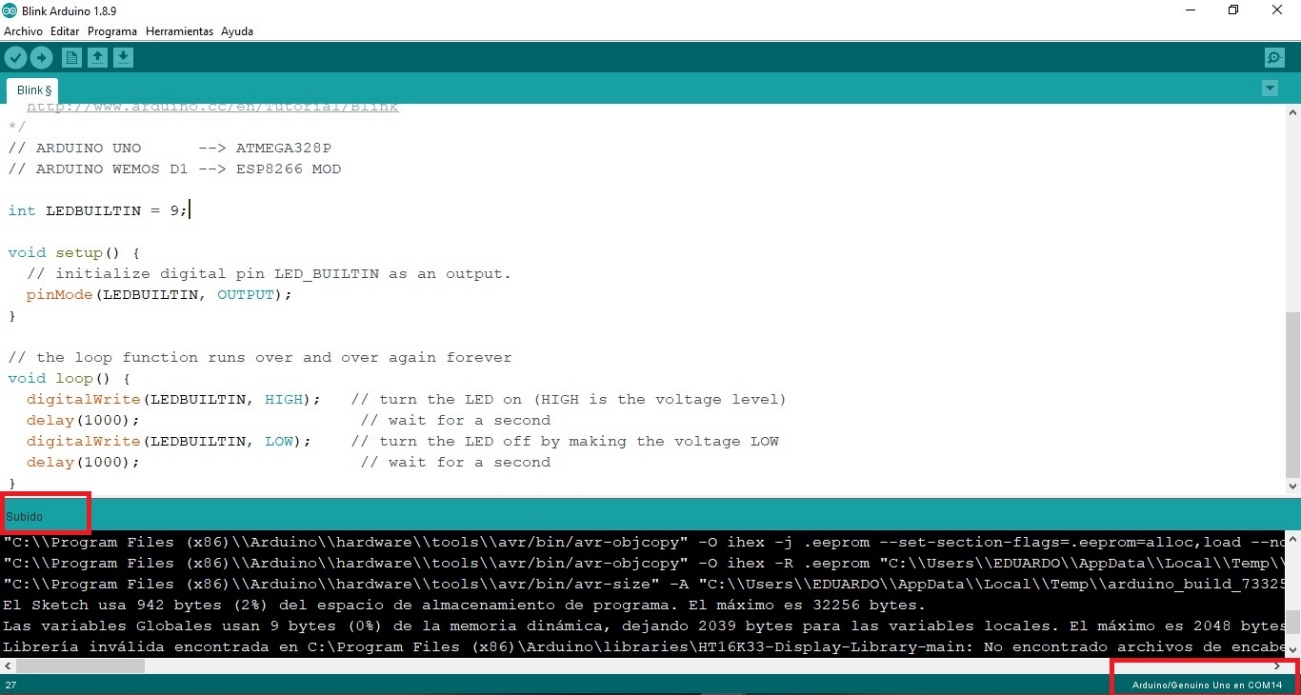Screen dimensions: 1301x695
Task: Click the Upload arrow button
Action: [x=41, y=58]
